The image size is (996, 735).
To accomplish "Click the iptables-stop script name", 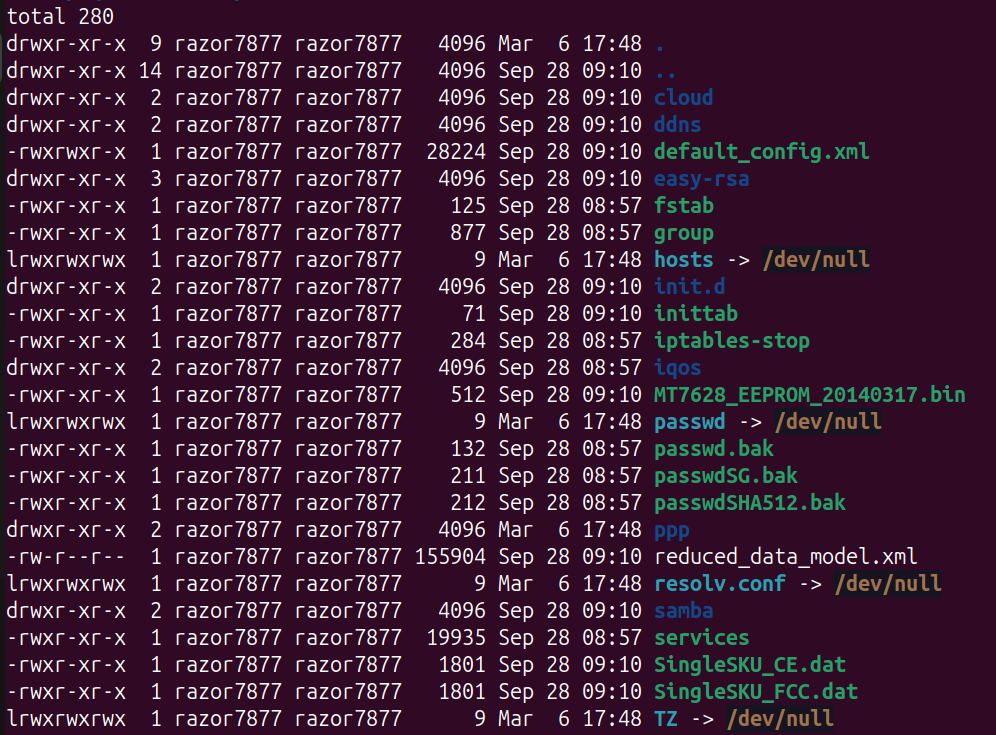I will coord(731,341).
